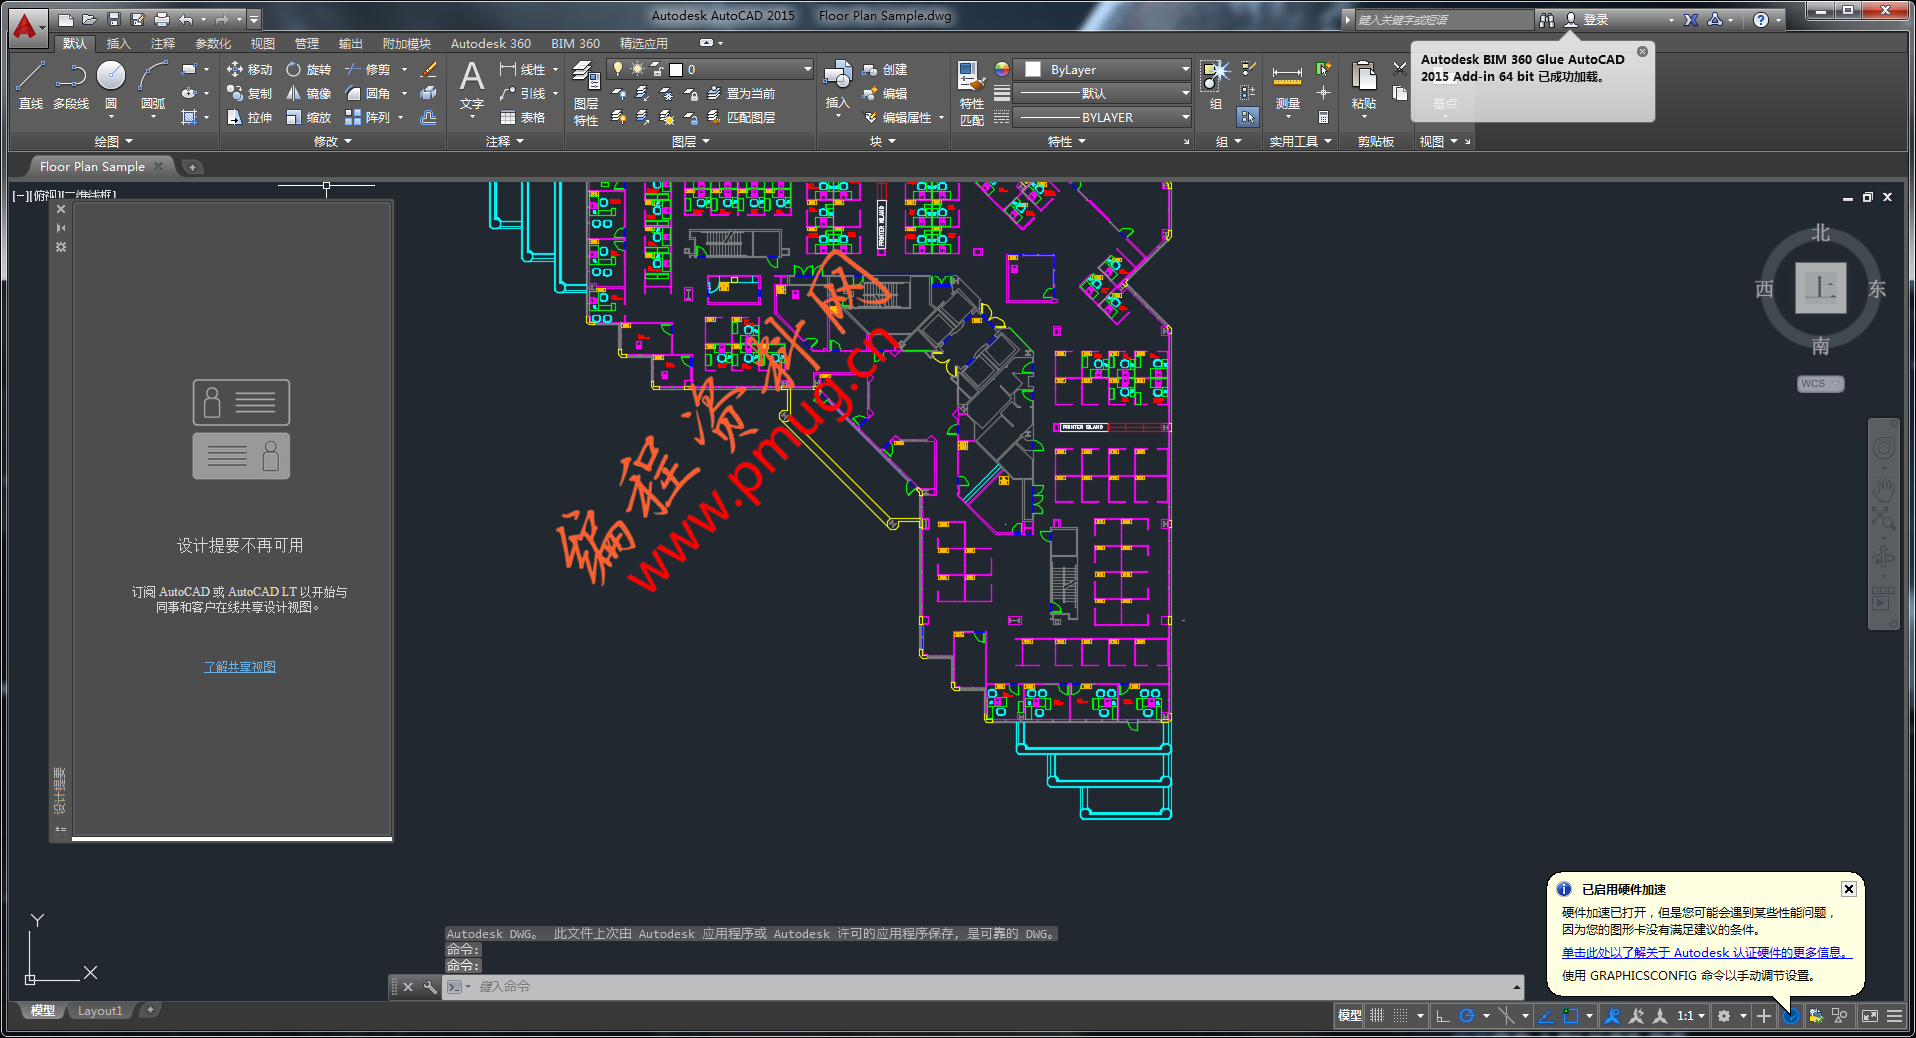Click the 旋转 (Rotate) tool
The width and height of the screenshot is (1916, 1038).
click(x=308, y=69)
